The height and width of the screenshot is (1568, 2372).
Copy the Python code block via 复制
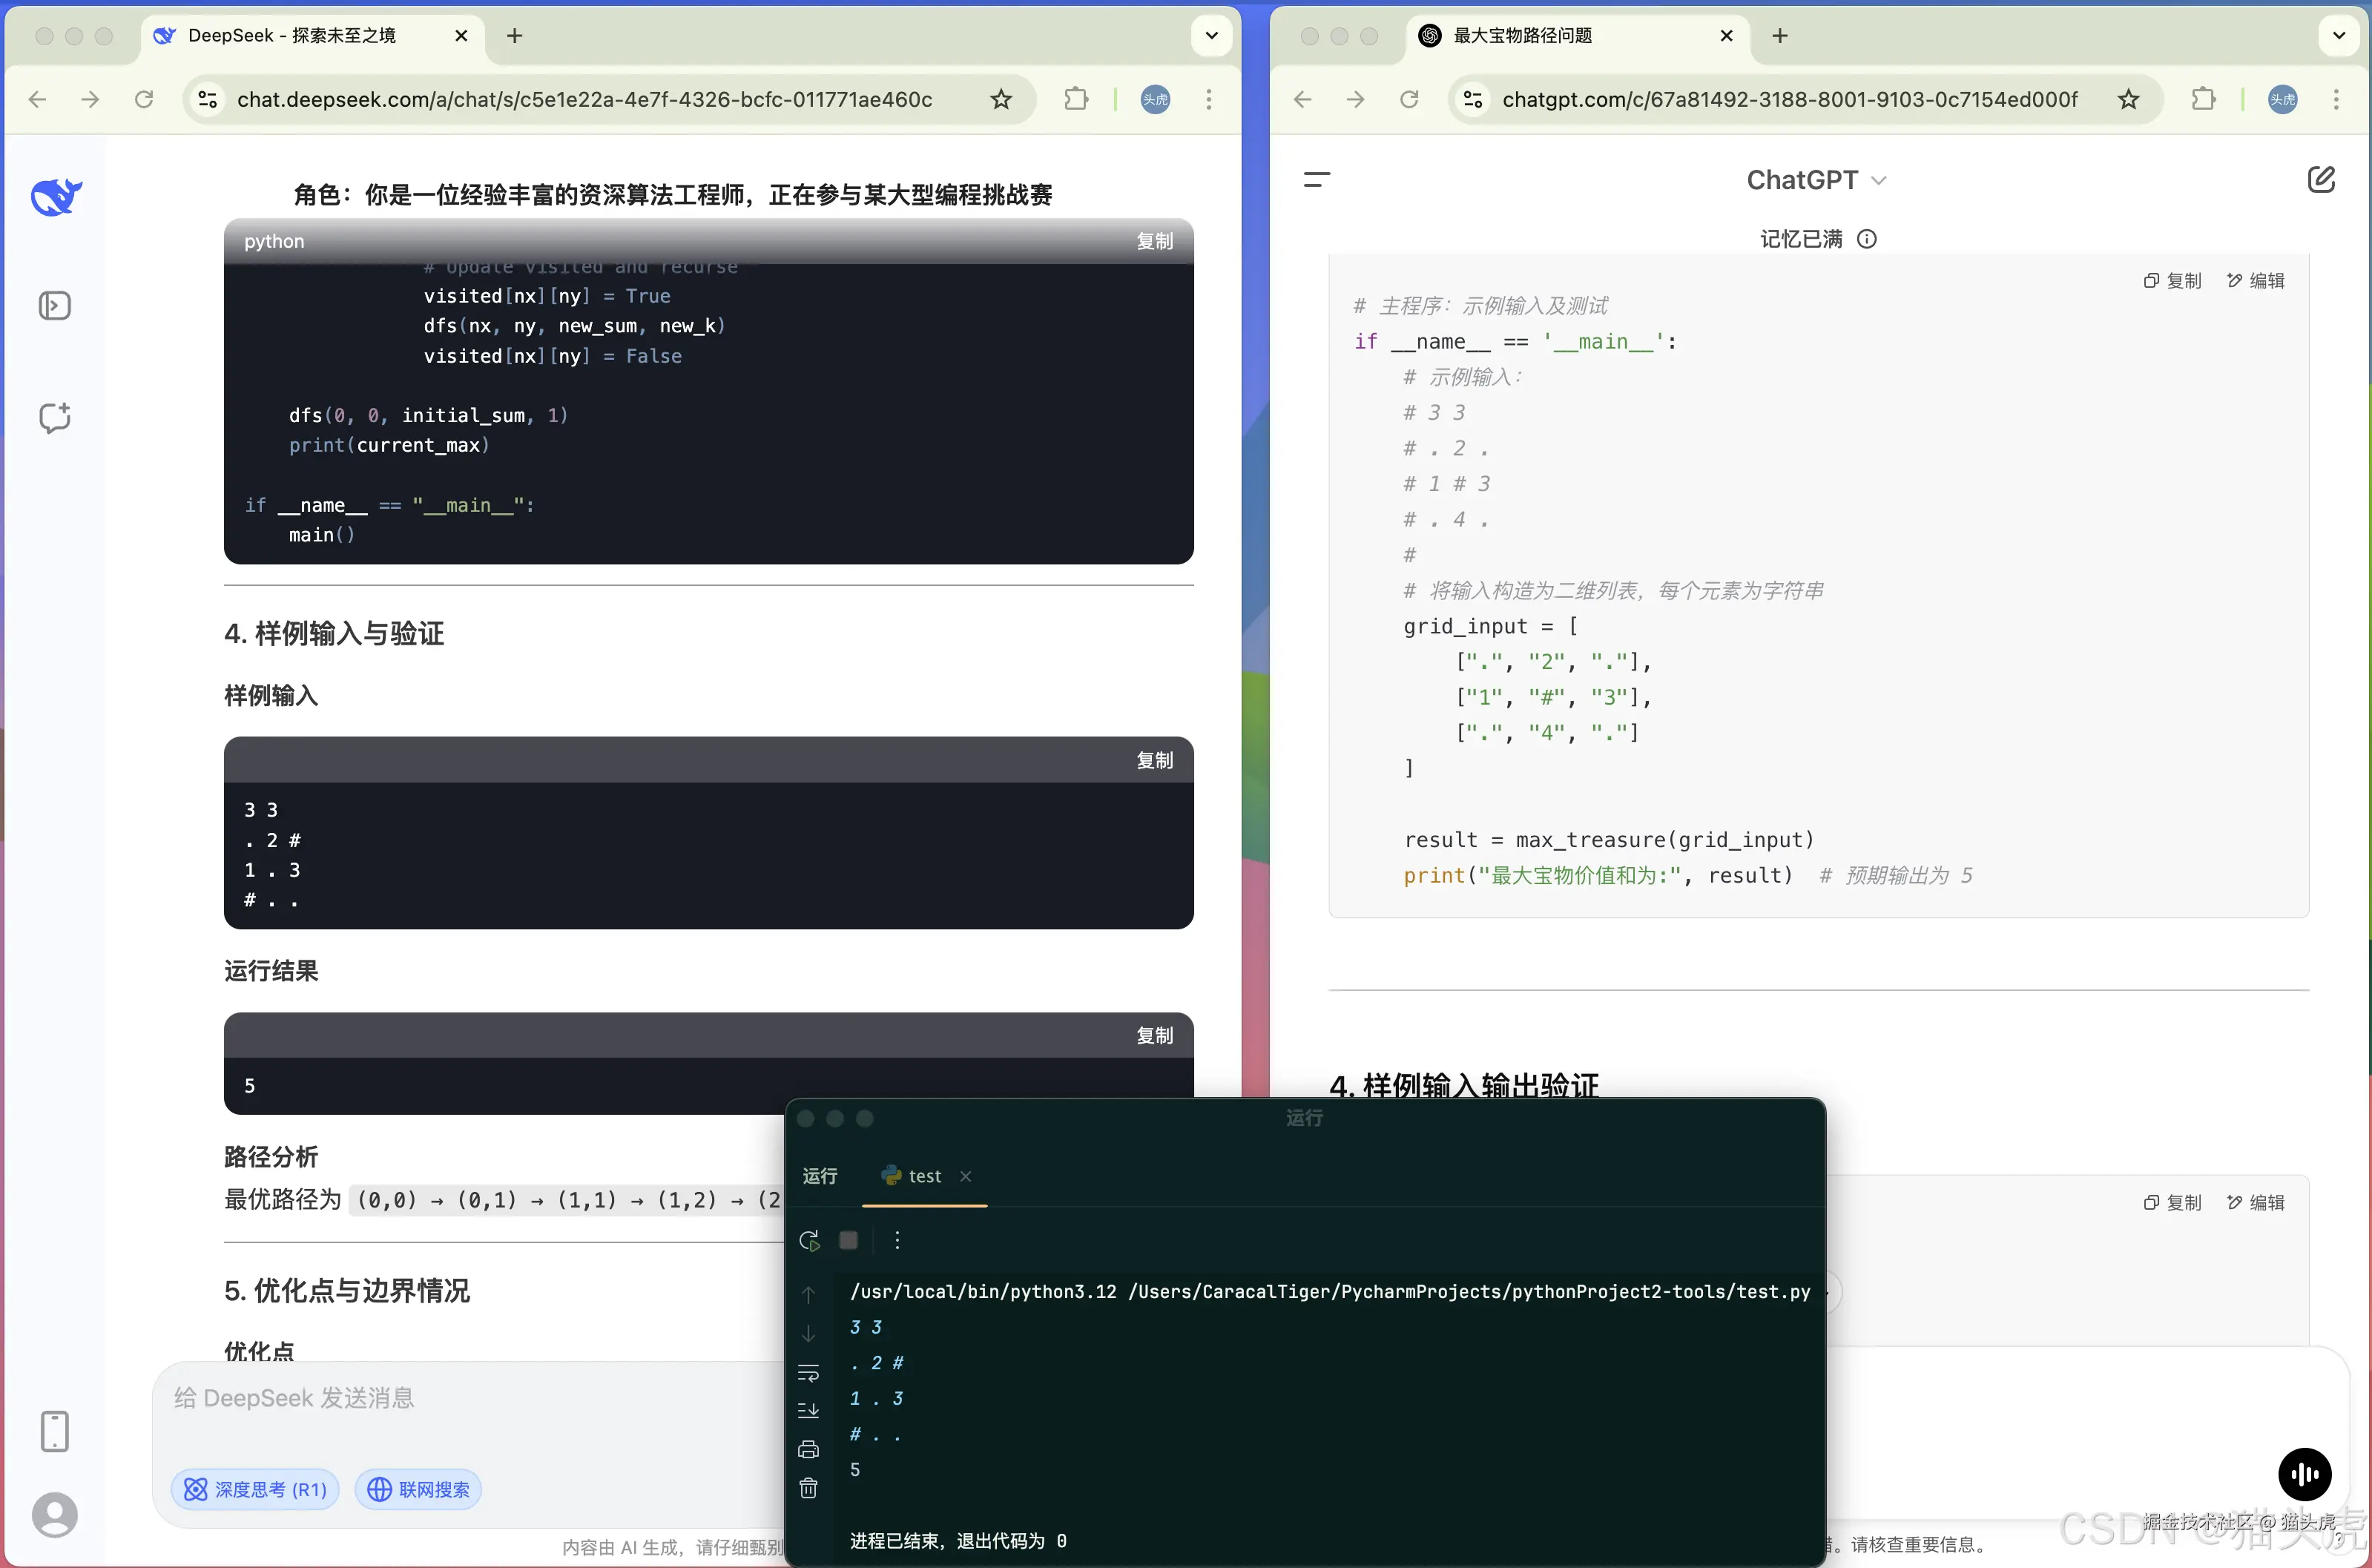(1155, 241)
